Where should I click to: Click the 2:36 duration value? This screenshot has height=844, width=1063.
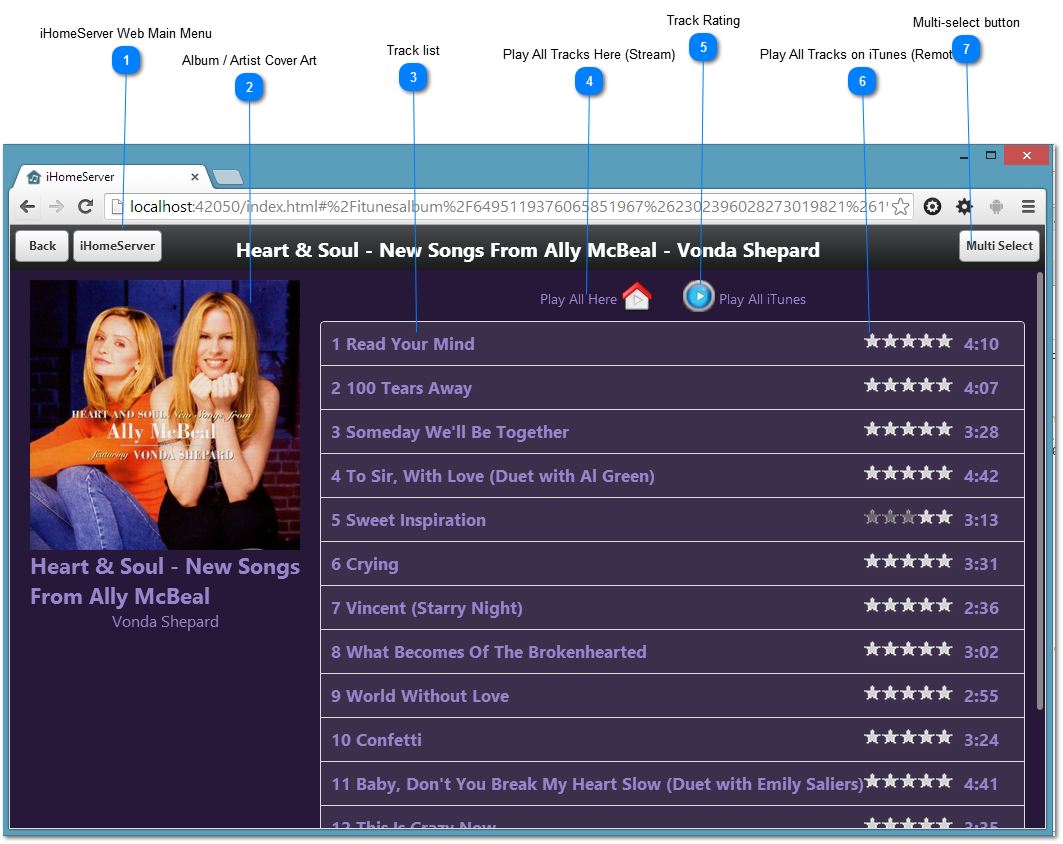click(x=981, y=608)
